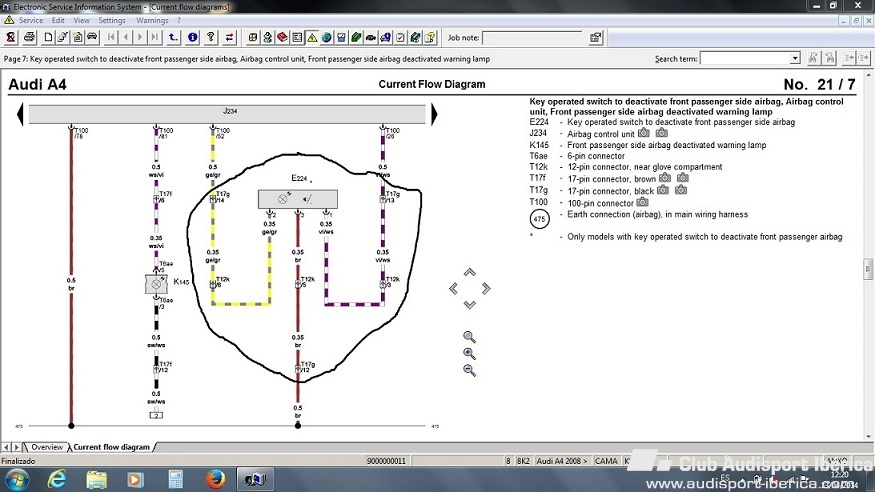Image resolution: width=875 pixels, height=492 pixels.
Task: Click the zoom in magnifier icon
Action: click(469, 354)
